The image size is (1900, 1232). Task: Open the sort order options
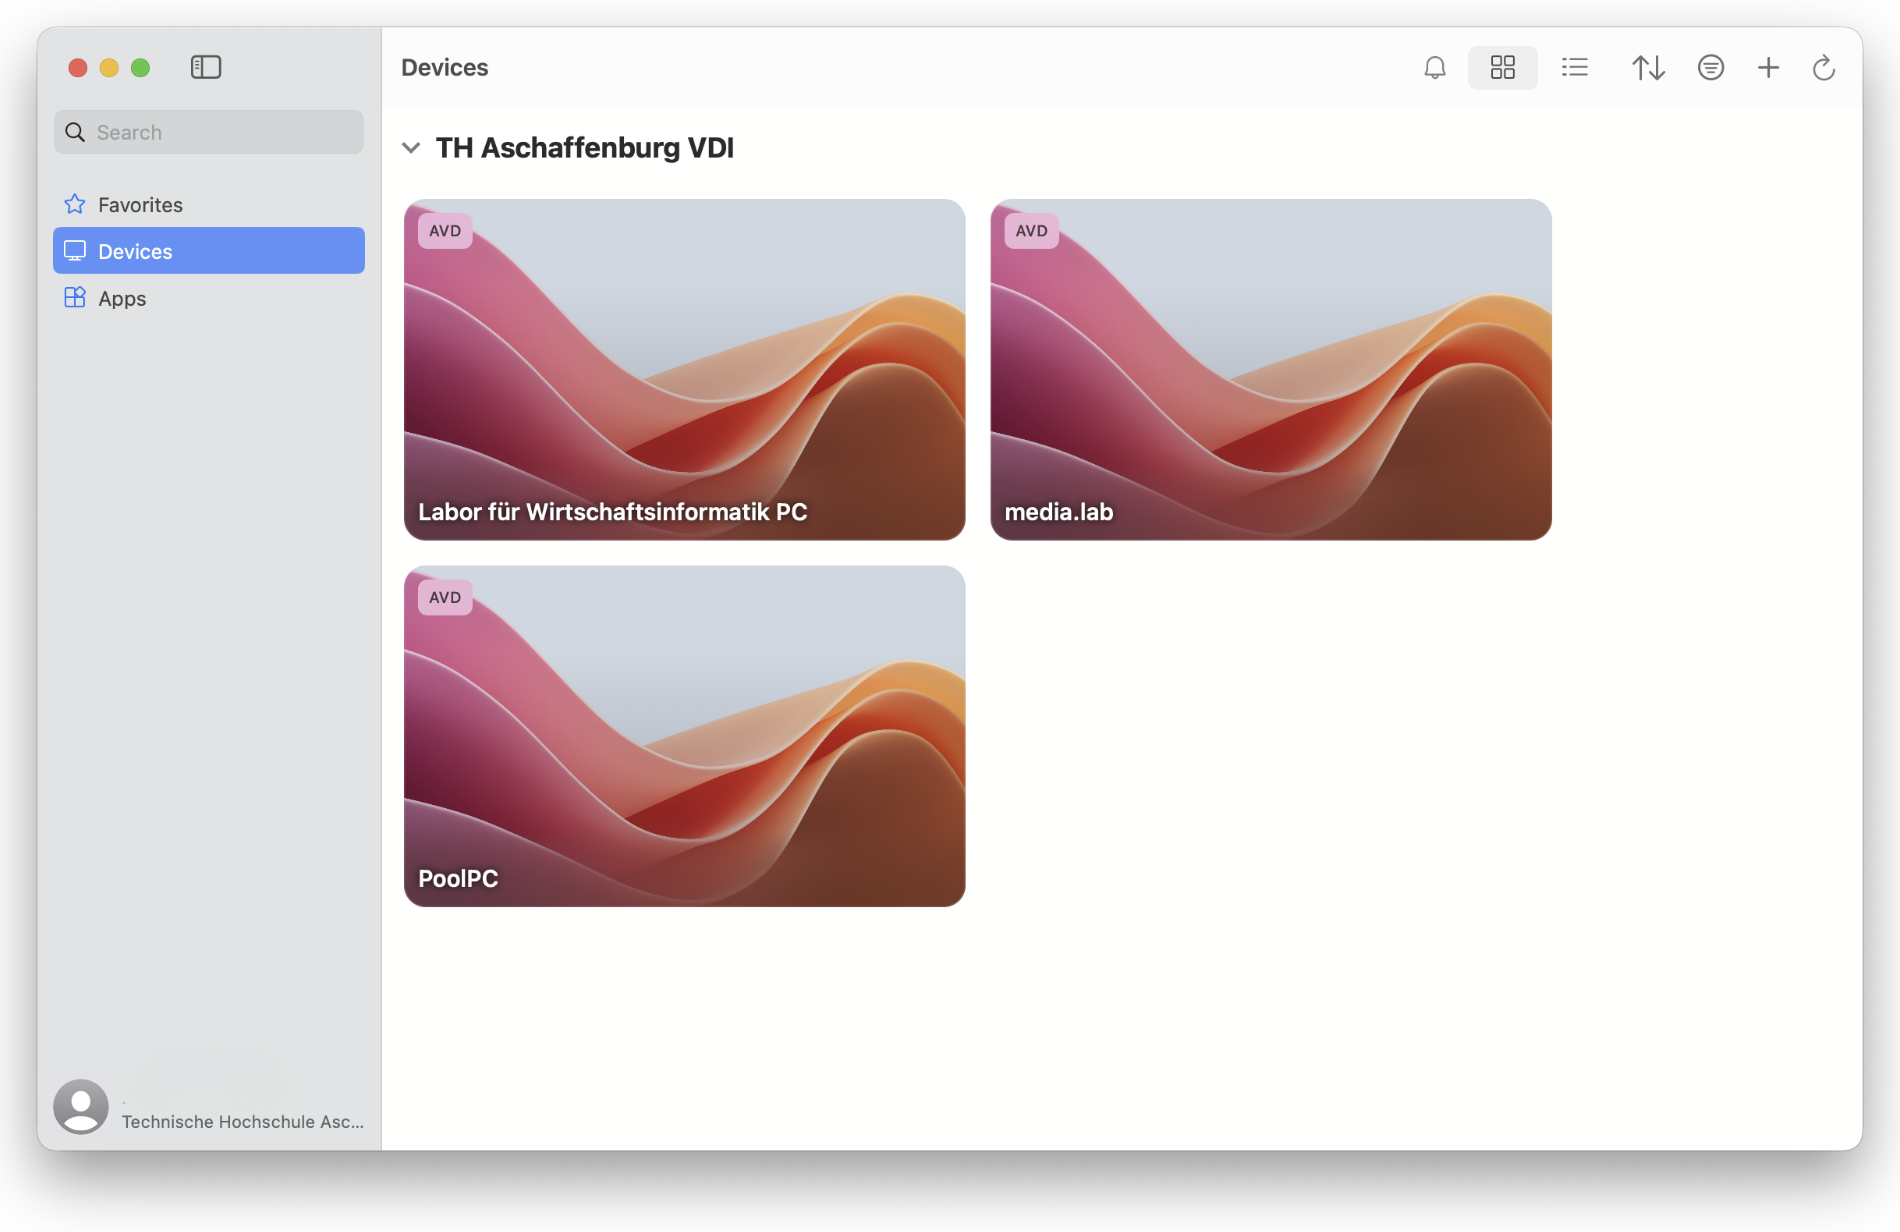(1648, 68)
